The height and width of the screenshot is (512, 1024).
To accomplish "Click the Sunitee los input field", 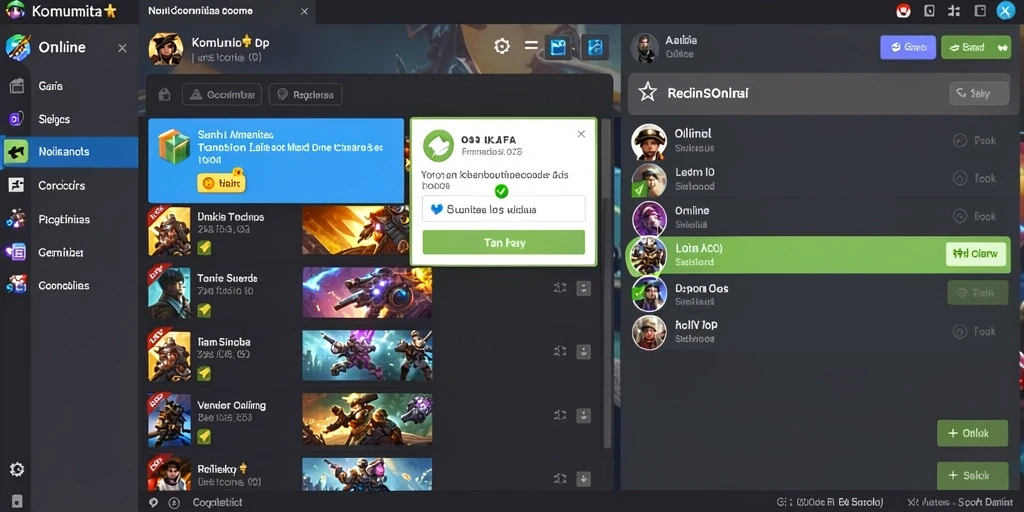I will pos(504,209).
